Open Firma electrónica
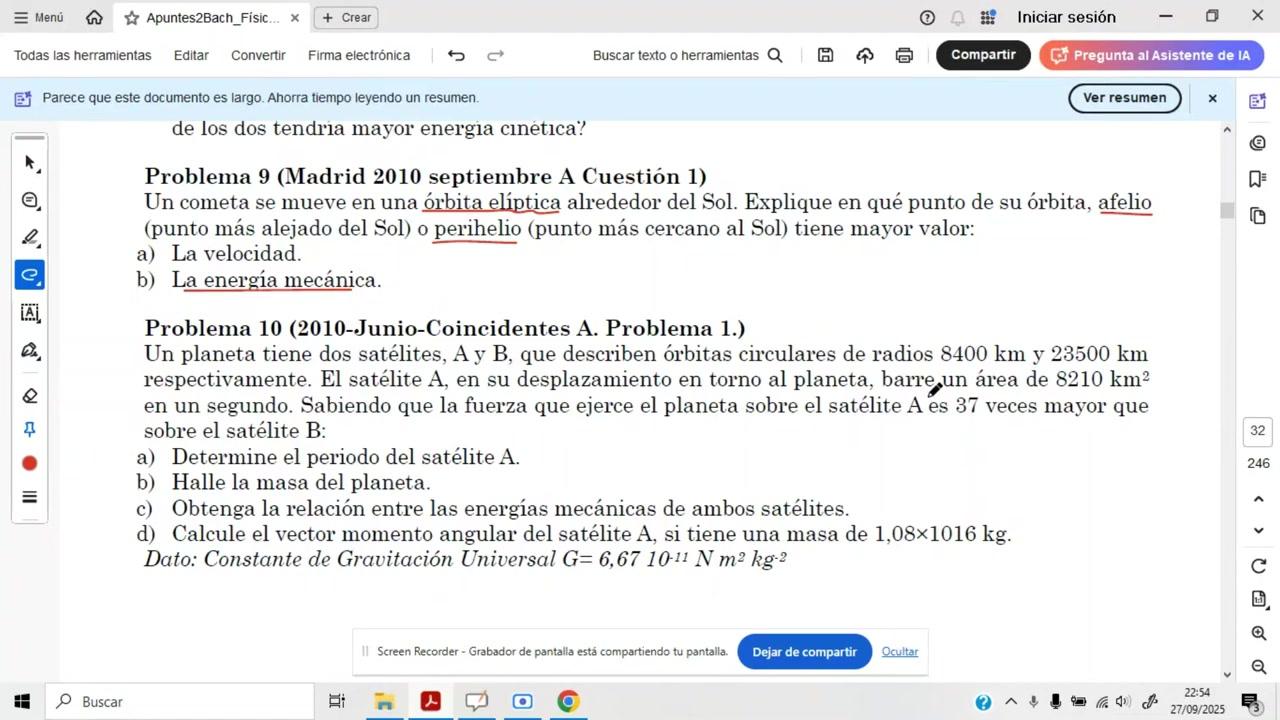1280x720 pixels. (x=359, y=55)
